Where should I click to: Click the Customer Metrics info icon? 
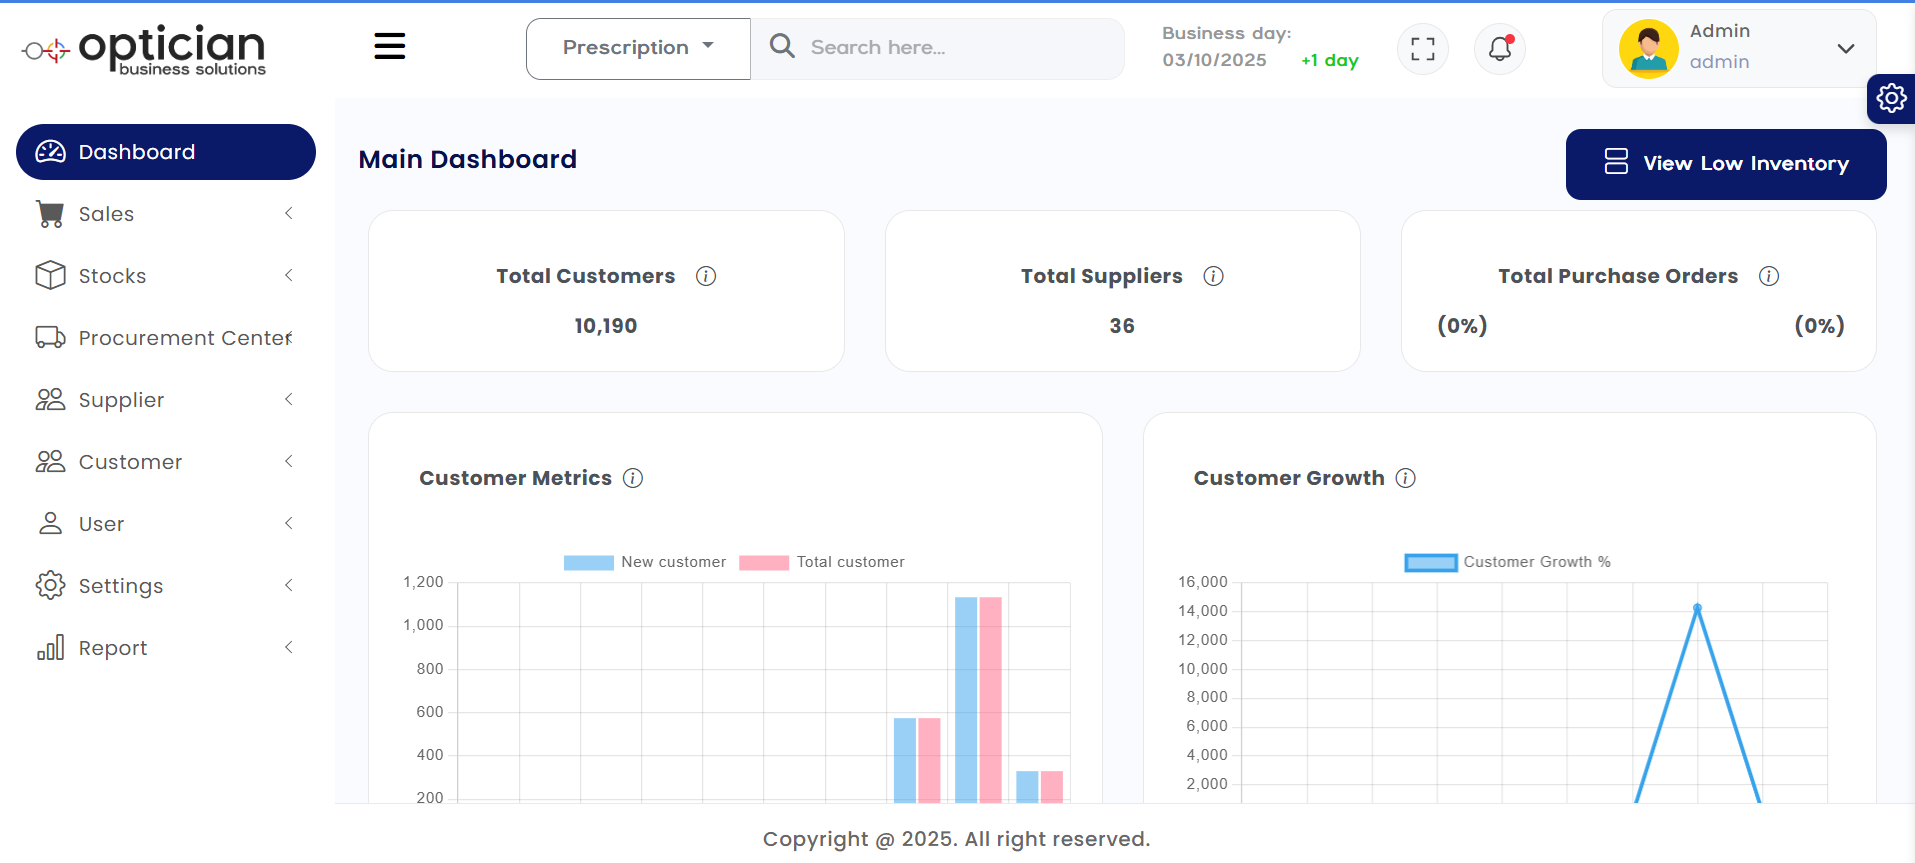633,478
